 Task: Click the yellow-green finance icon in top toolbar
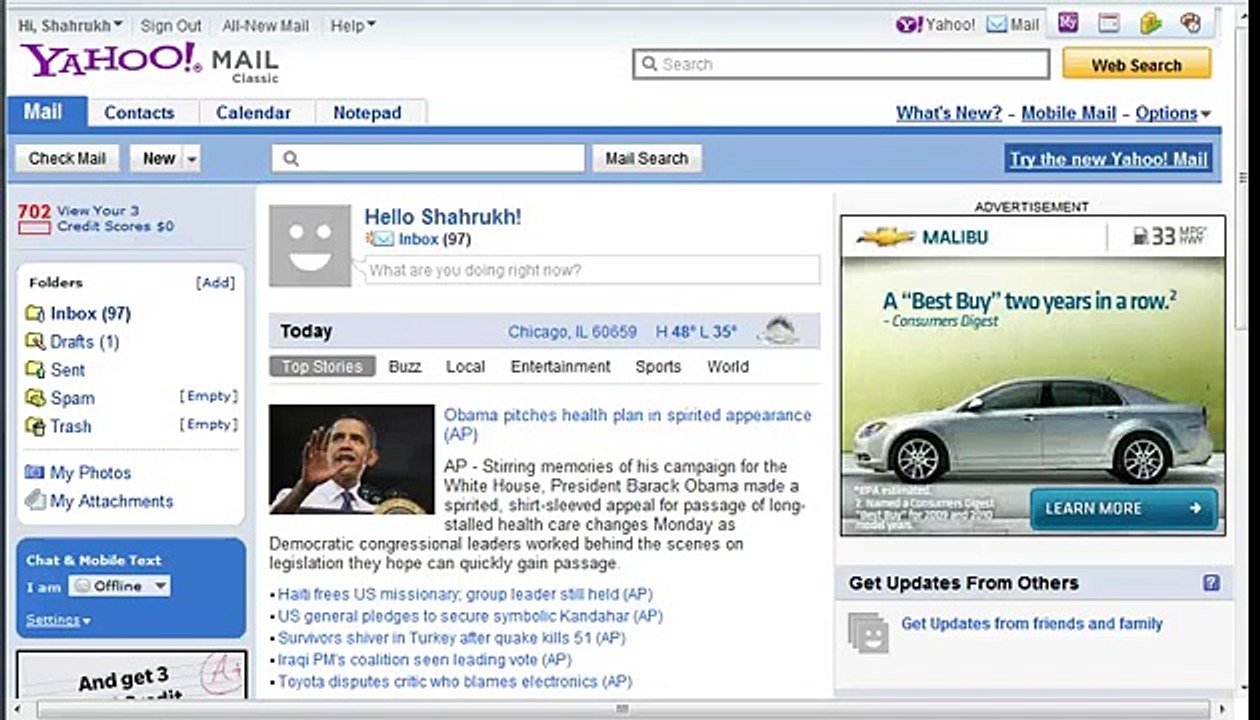1150,23
